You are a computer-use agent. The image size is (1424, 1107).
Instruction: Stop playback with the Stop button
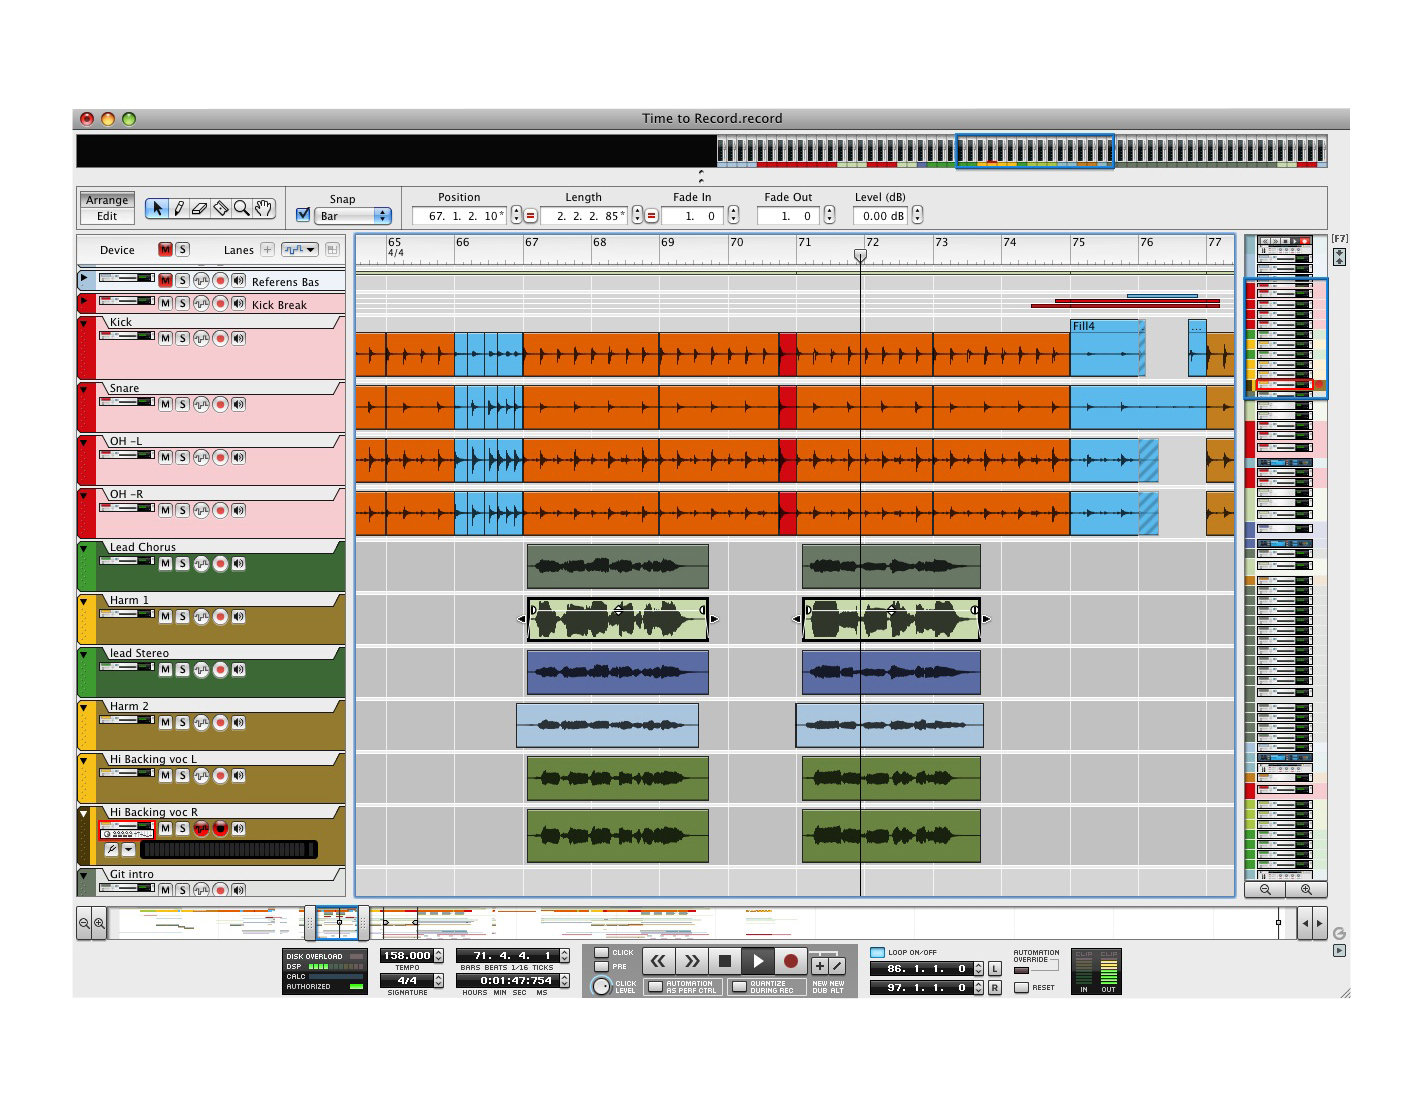[725, 961]
